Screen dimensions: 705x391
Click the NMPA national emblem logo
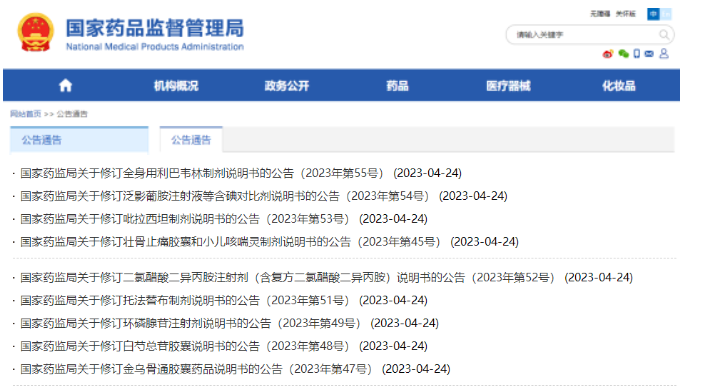click(36, 32)
